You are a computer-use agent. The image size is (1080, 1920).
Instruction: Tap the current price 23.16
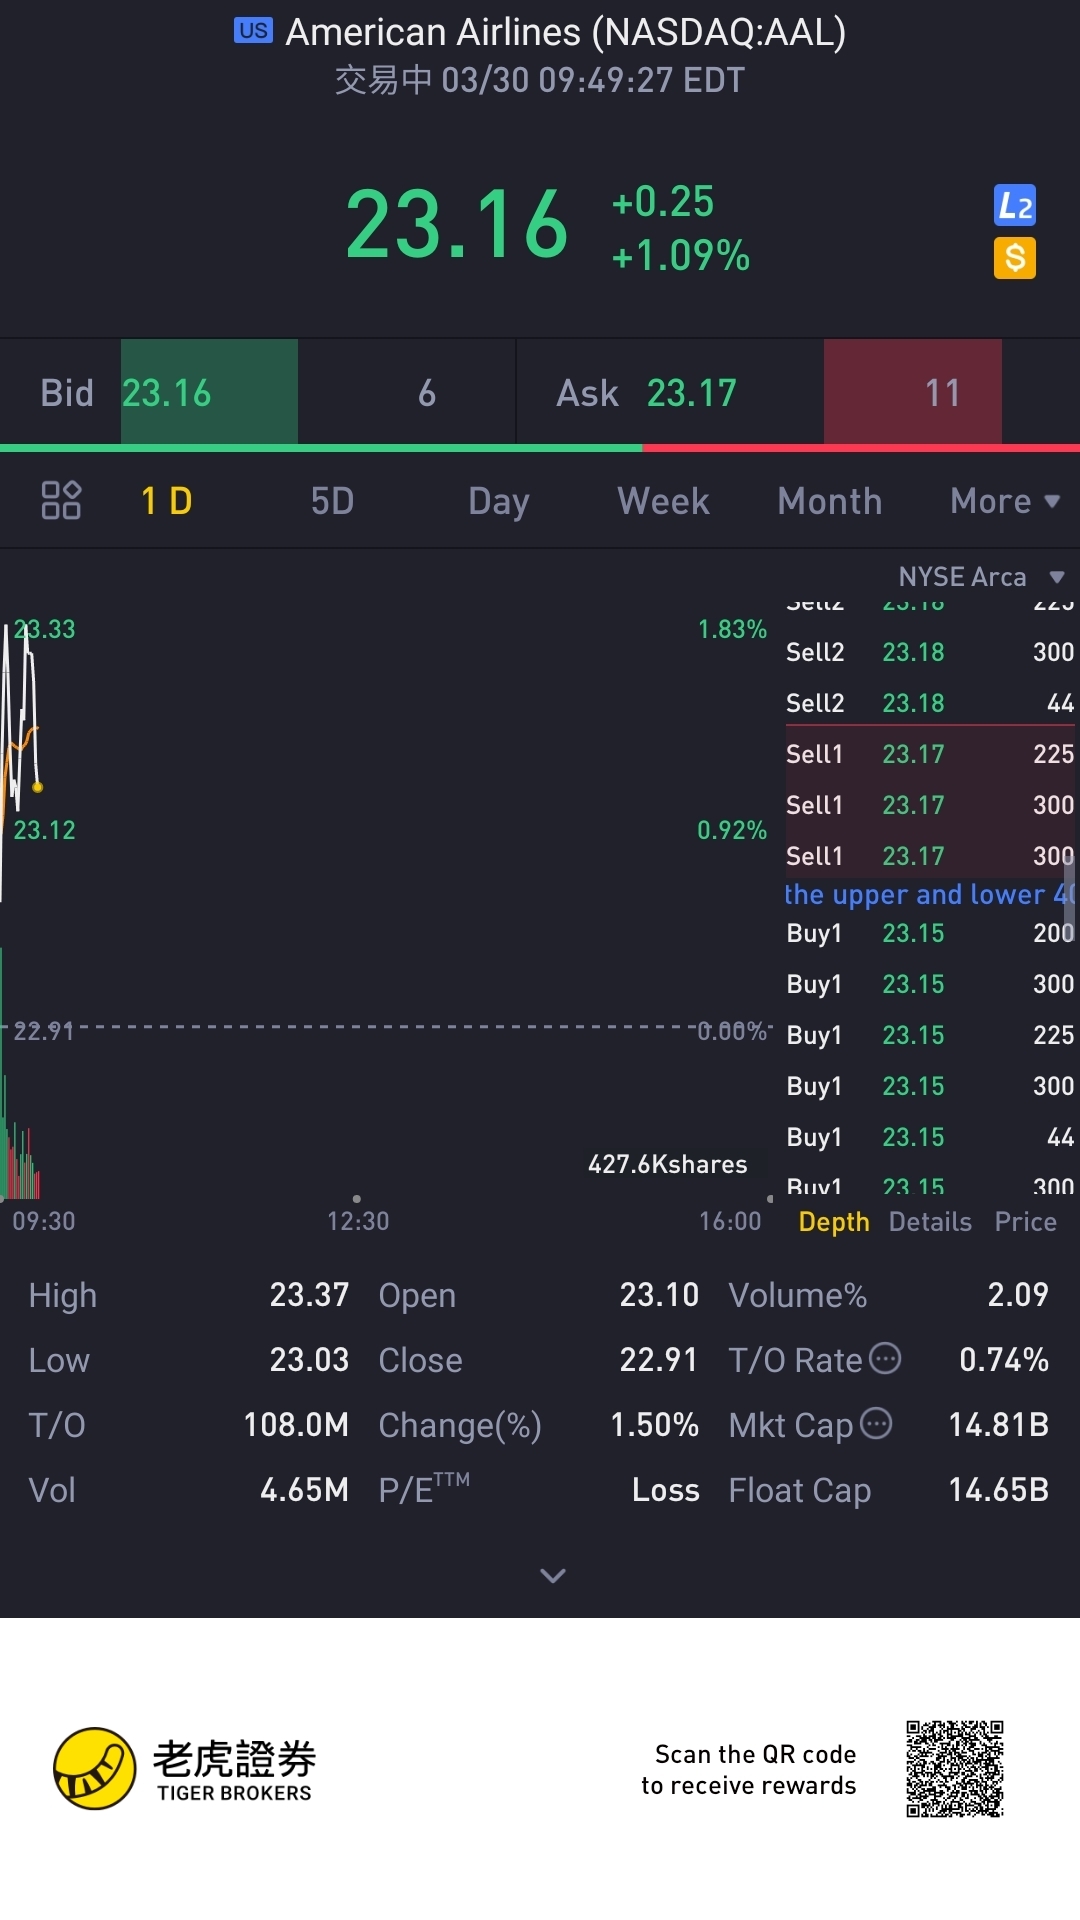click(457, 224)
